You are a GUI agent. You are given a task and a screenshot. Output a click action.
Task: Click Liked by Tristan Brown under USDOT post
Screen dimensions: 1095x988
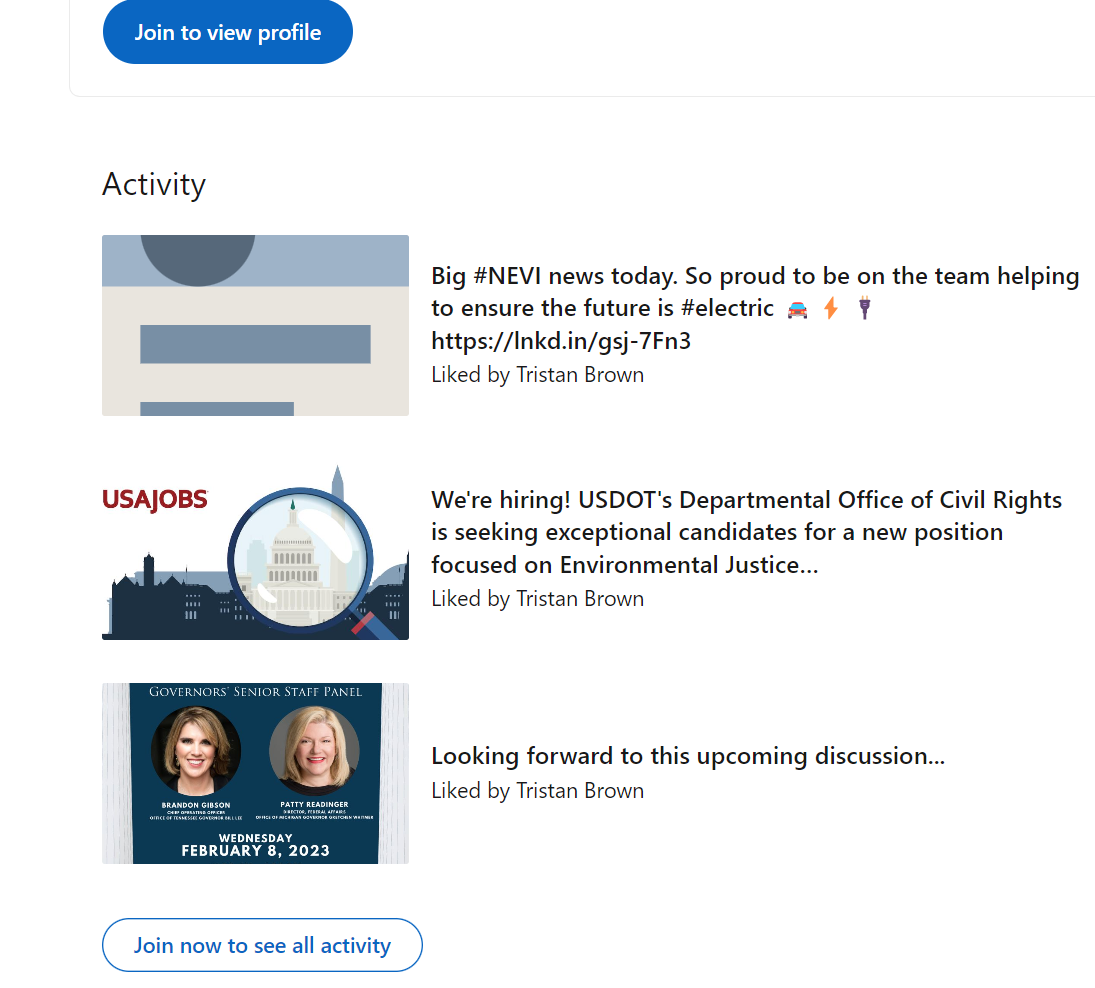[x=537, y=599]
